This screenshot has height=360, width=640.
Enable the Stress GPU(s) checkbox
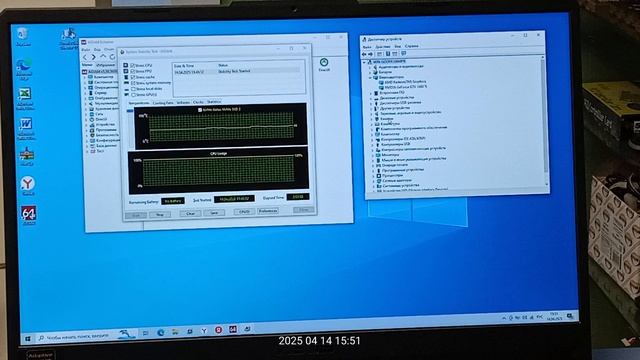[133, 95]
